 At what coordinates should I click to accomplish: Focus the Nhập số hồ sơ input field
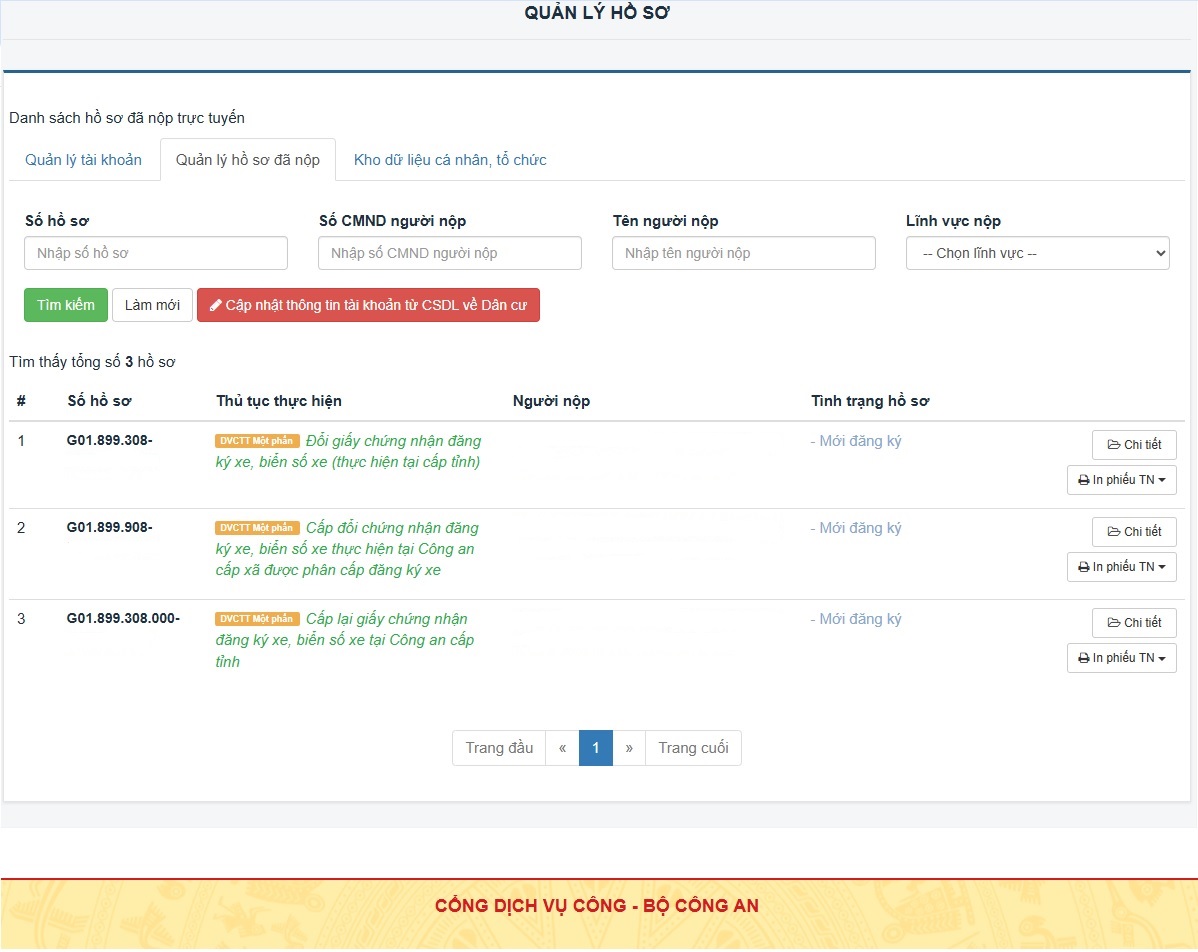156,253
